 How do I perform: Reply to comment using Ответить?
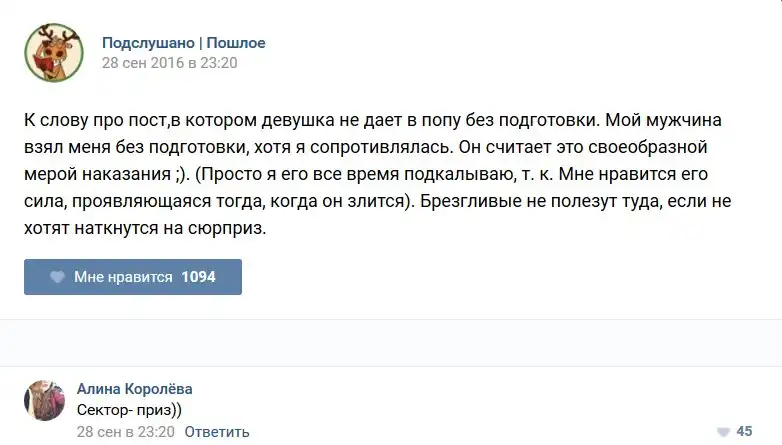click(x=217, y=432)
